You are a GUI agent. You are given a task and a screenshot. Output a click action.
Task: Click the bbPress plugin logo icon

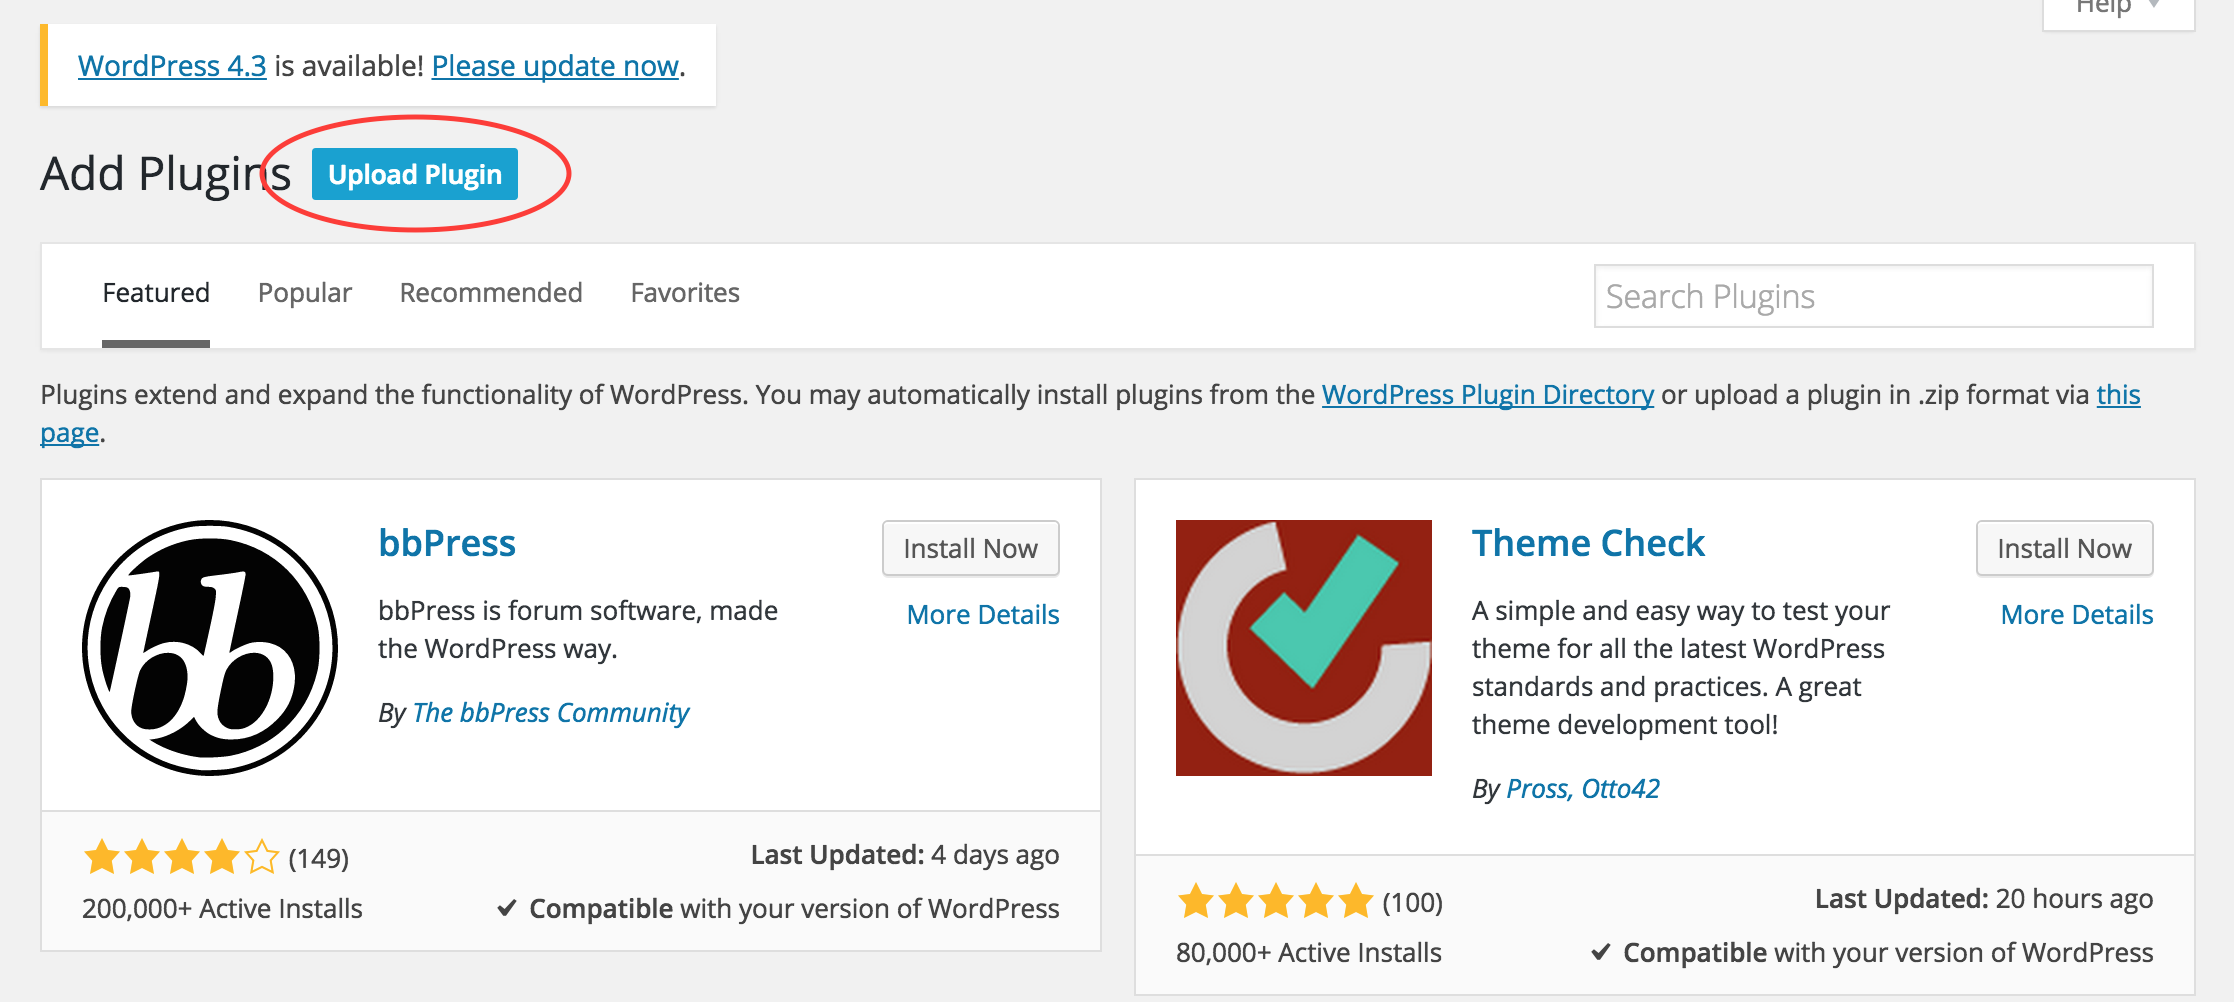(210, 647)
